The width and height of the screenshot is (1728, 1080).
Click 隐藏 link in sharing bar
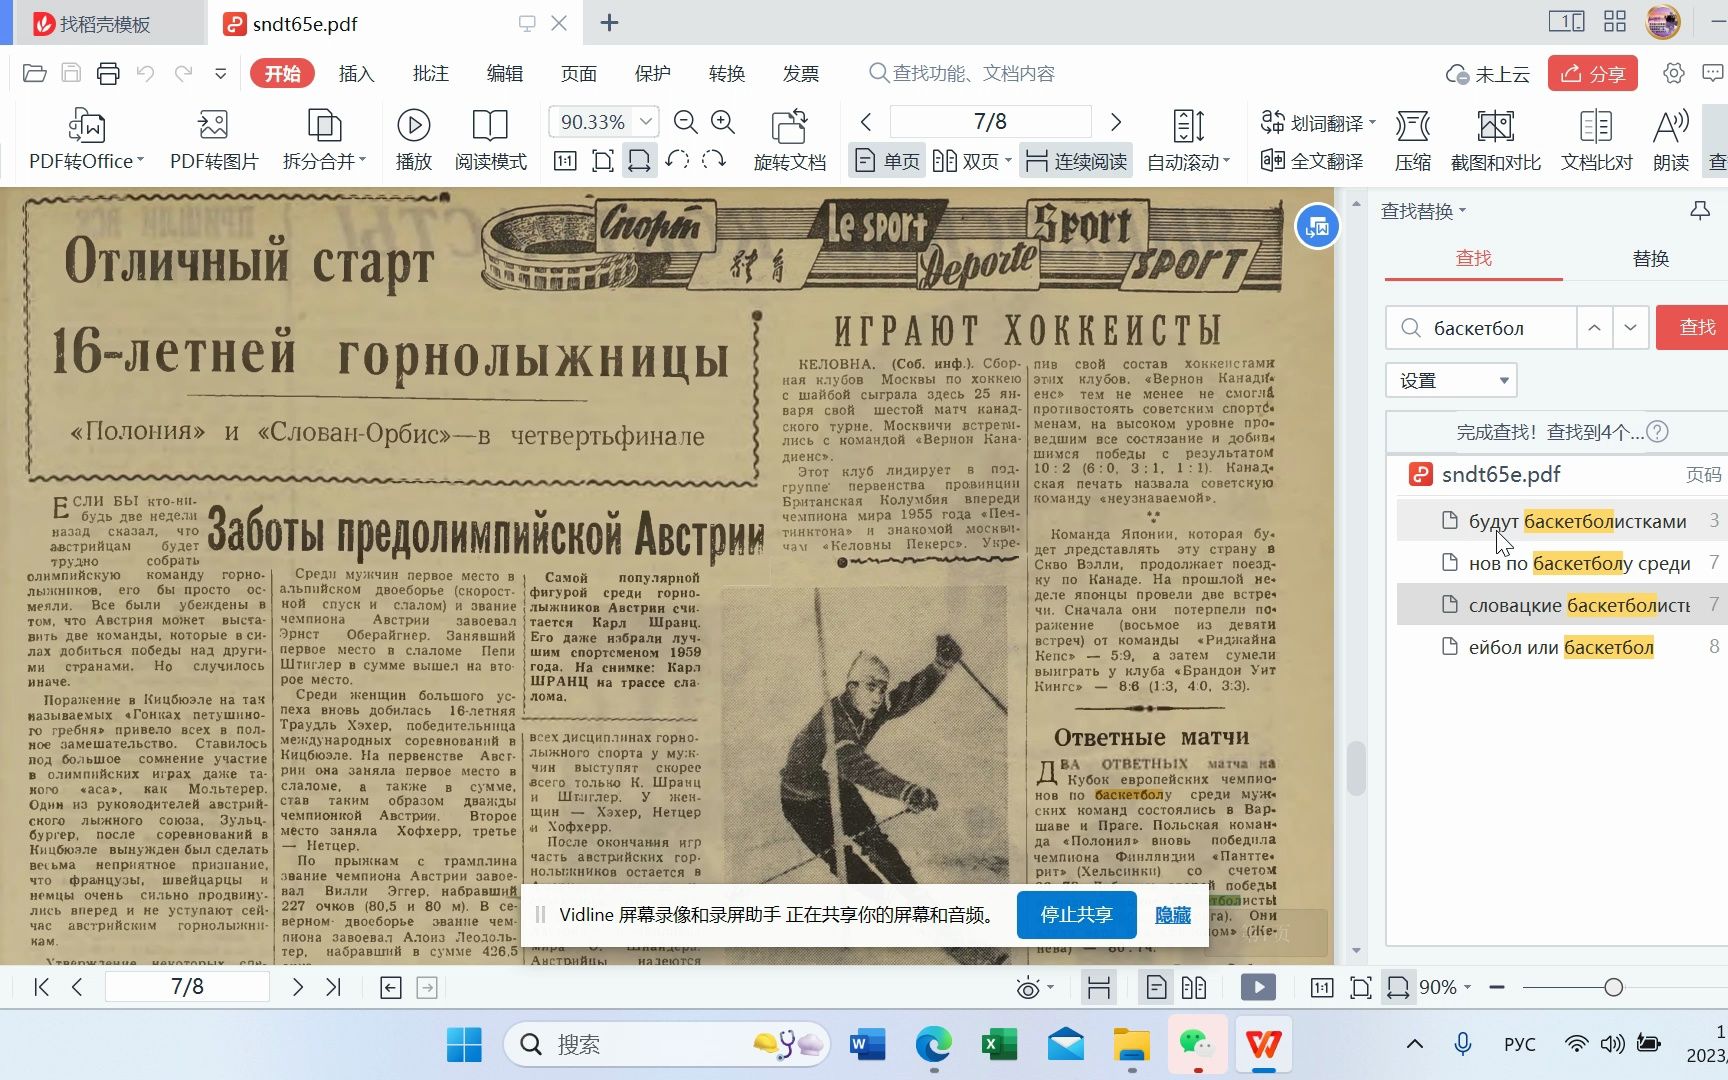tap(1172, 915)
